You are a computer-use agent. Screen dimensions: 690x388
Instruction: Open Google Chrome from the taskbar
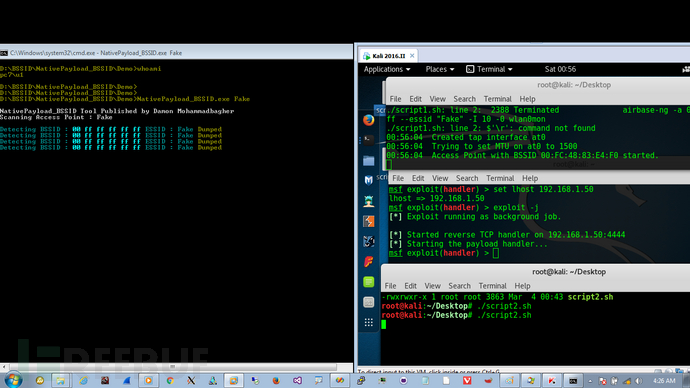click(x=170, y=381)
